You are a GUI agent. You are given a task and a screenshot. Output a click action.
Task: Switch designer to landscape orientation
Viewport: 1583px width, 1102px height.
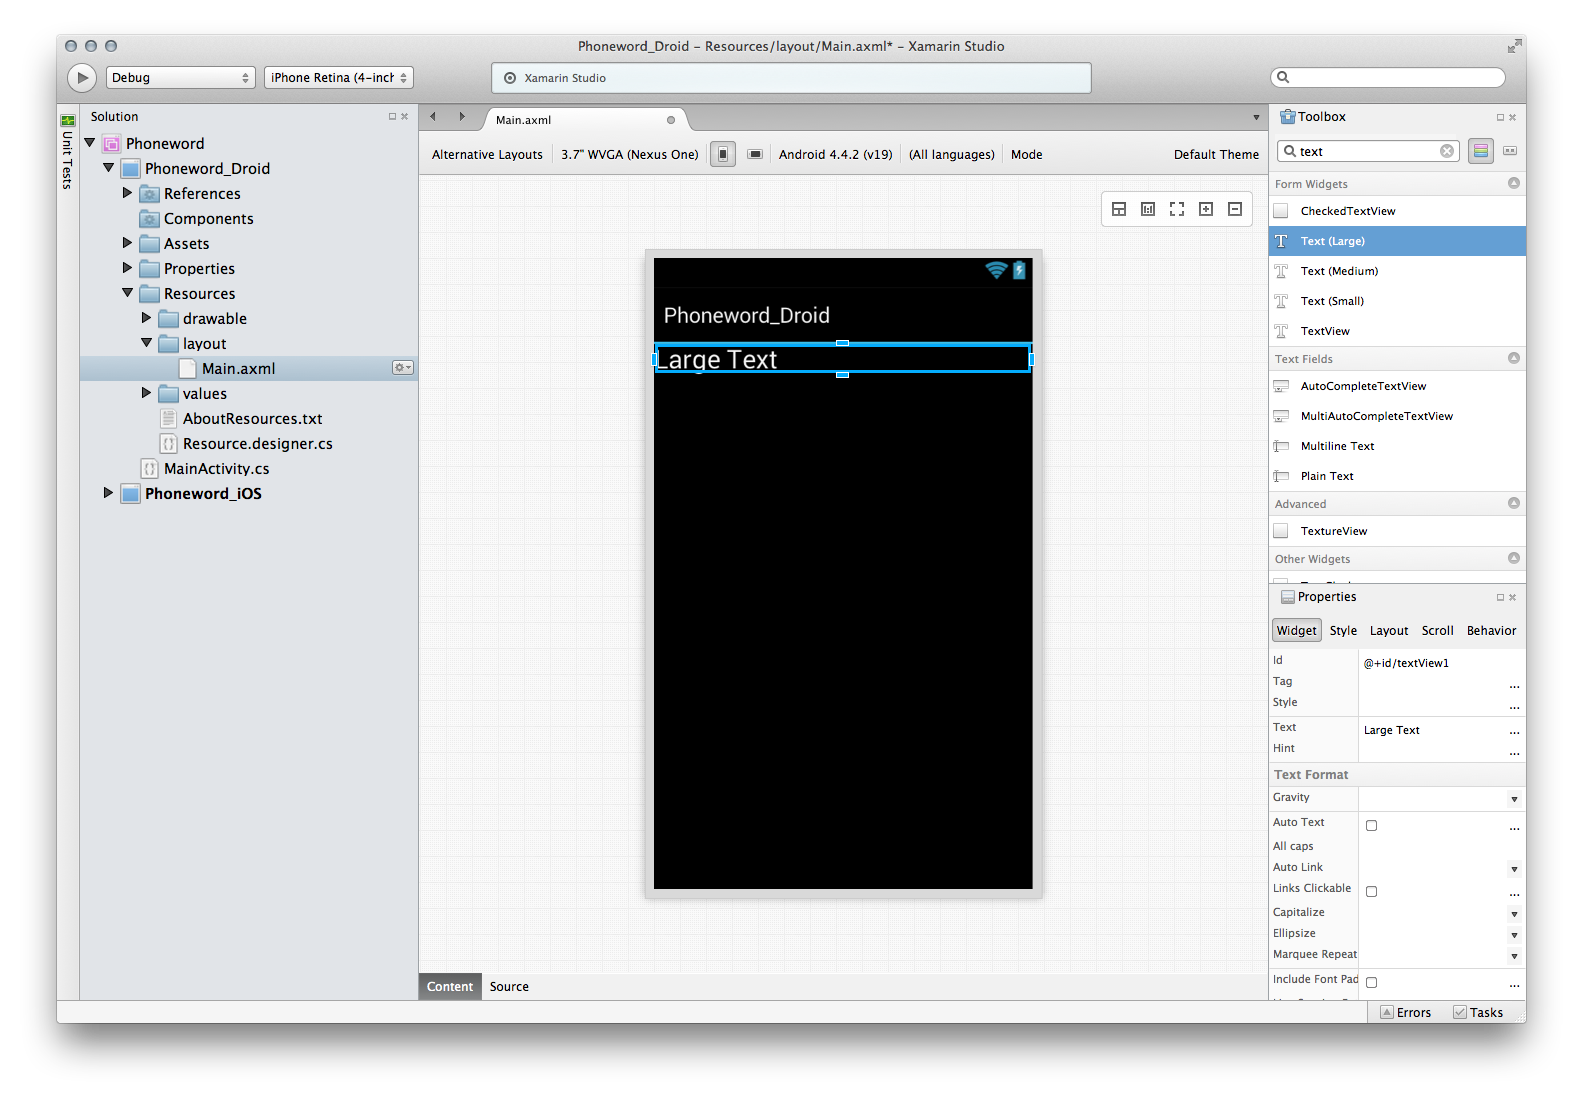pos(755,154)
